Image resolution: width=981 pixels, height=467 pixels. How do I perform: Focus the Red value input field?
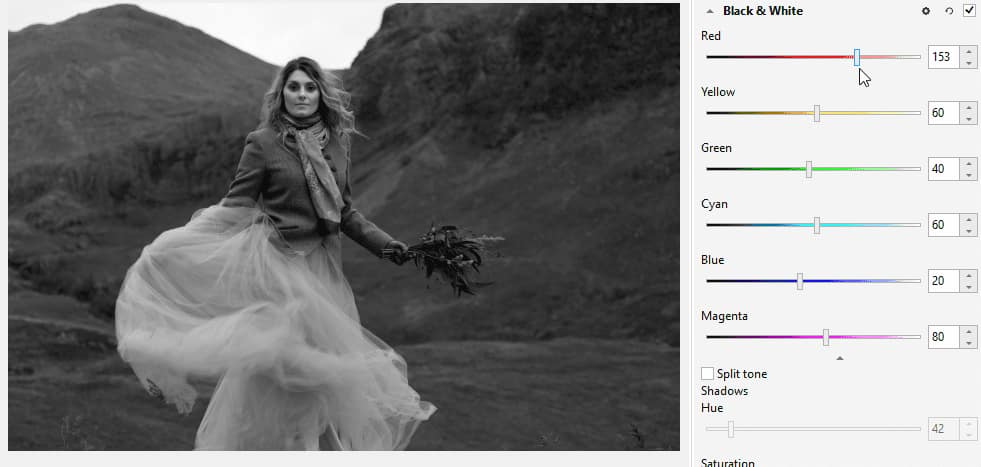(942, 57)
